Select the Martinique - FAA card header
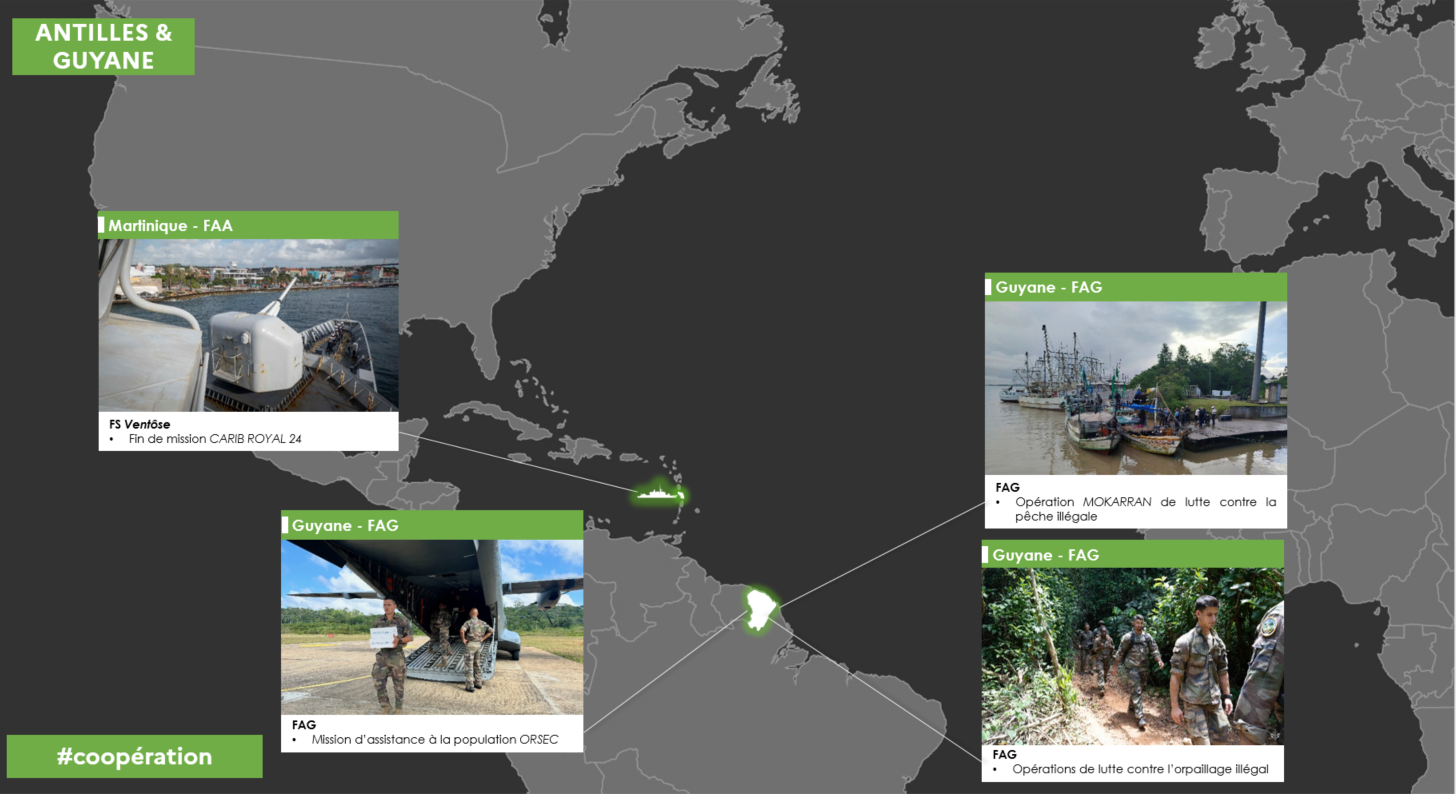 point(248,225)
